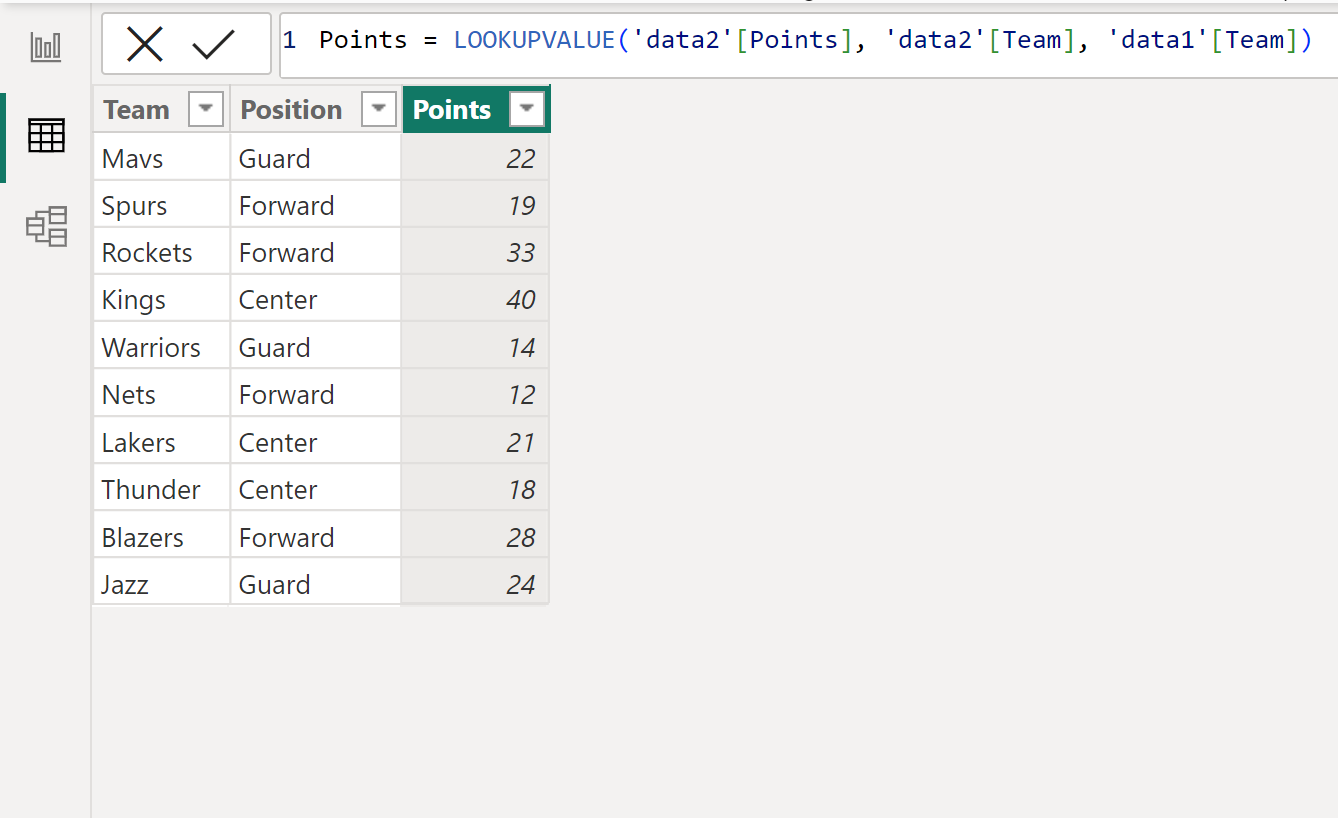
Task: Click LOOKUPVALUE function name in formula
Action: coord(536,41)
